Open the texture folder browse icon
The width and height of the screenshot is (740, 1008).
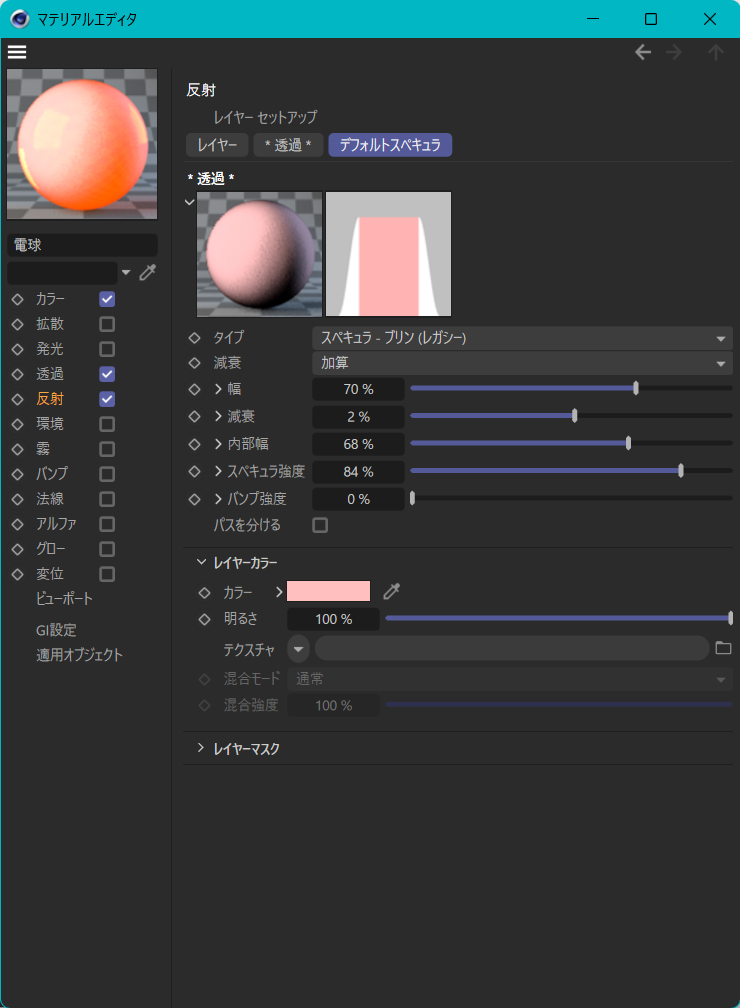pyautogui.click(x=723, y=648)
